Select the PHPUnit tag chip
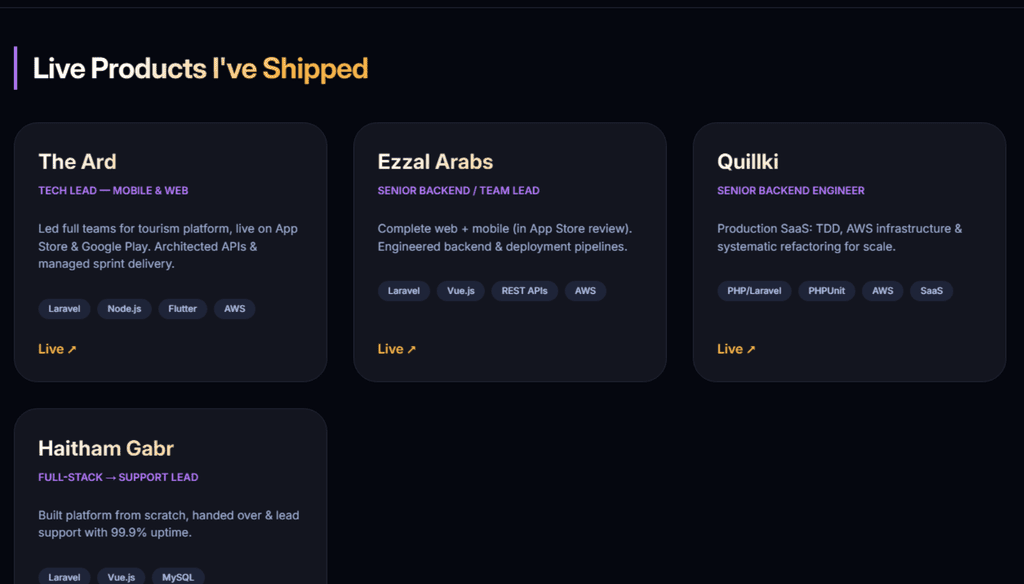This screenshot has height=584, width=1024. pyautogui.click(x=826, y=291)
